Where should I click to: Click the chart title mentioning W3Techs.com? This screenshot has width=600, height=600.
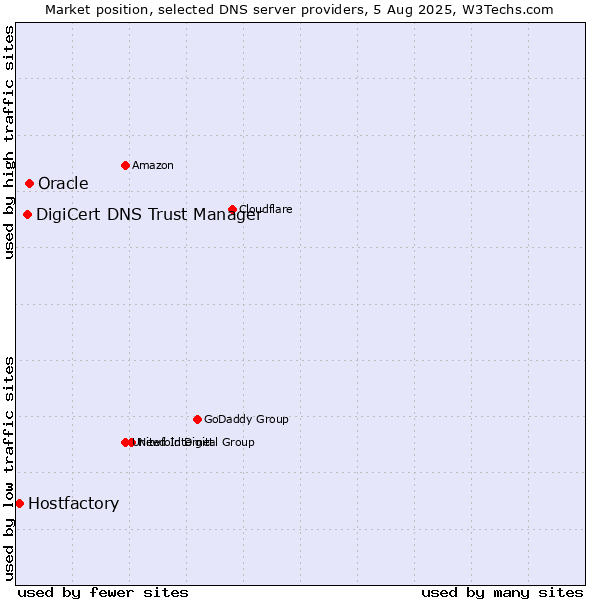[x=299, y=10]
